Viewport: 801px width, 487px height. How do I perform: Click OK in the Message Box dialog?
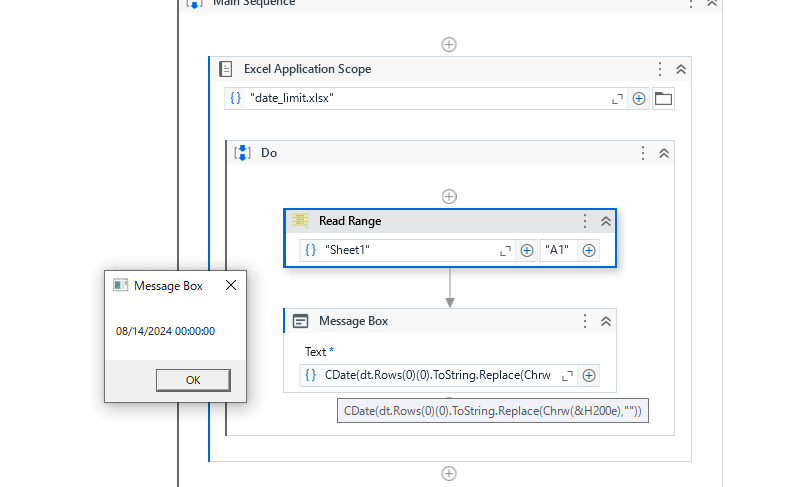click(193, 380)
